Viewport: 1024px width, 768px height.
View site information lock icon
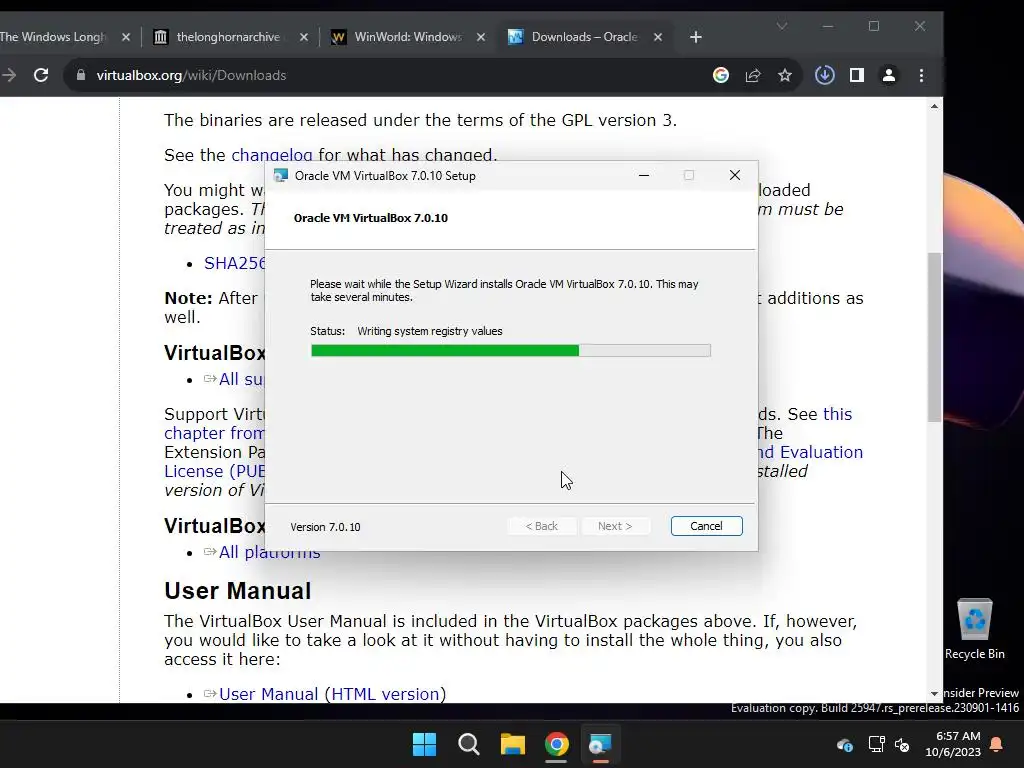(x=81, y=75)
